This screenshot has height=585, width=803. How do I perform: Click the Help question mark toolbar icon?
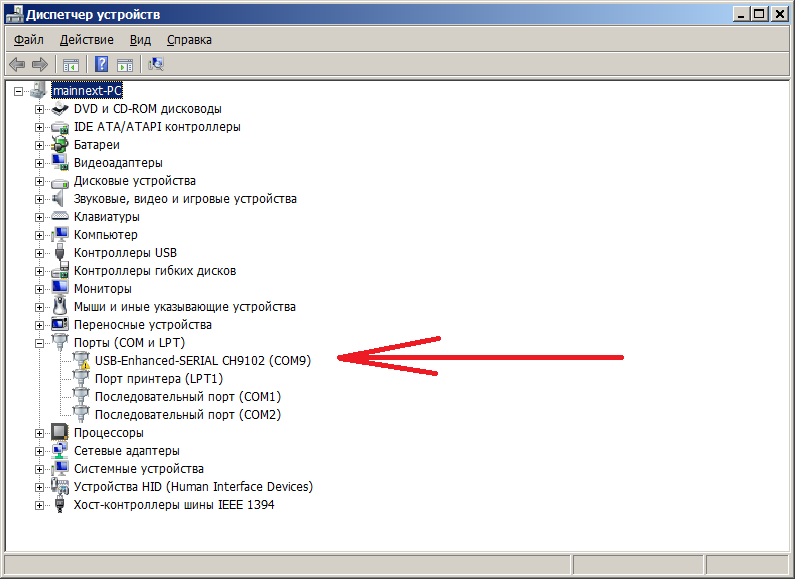101,64
